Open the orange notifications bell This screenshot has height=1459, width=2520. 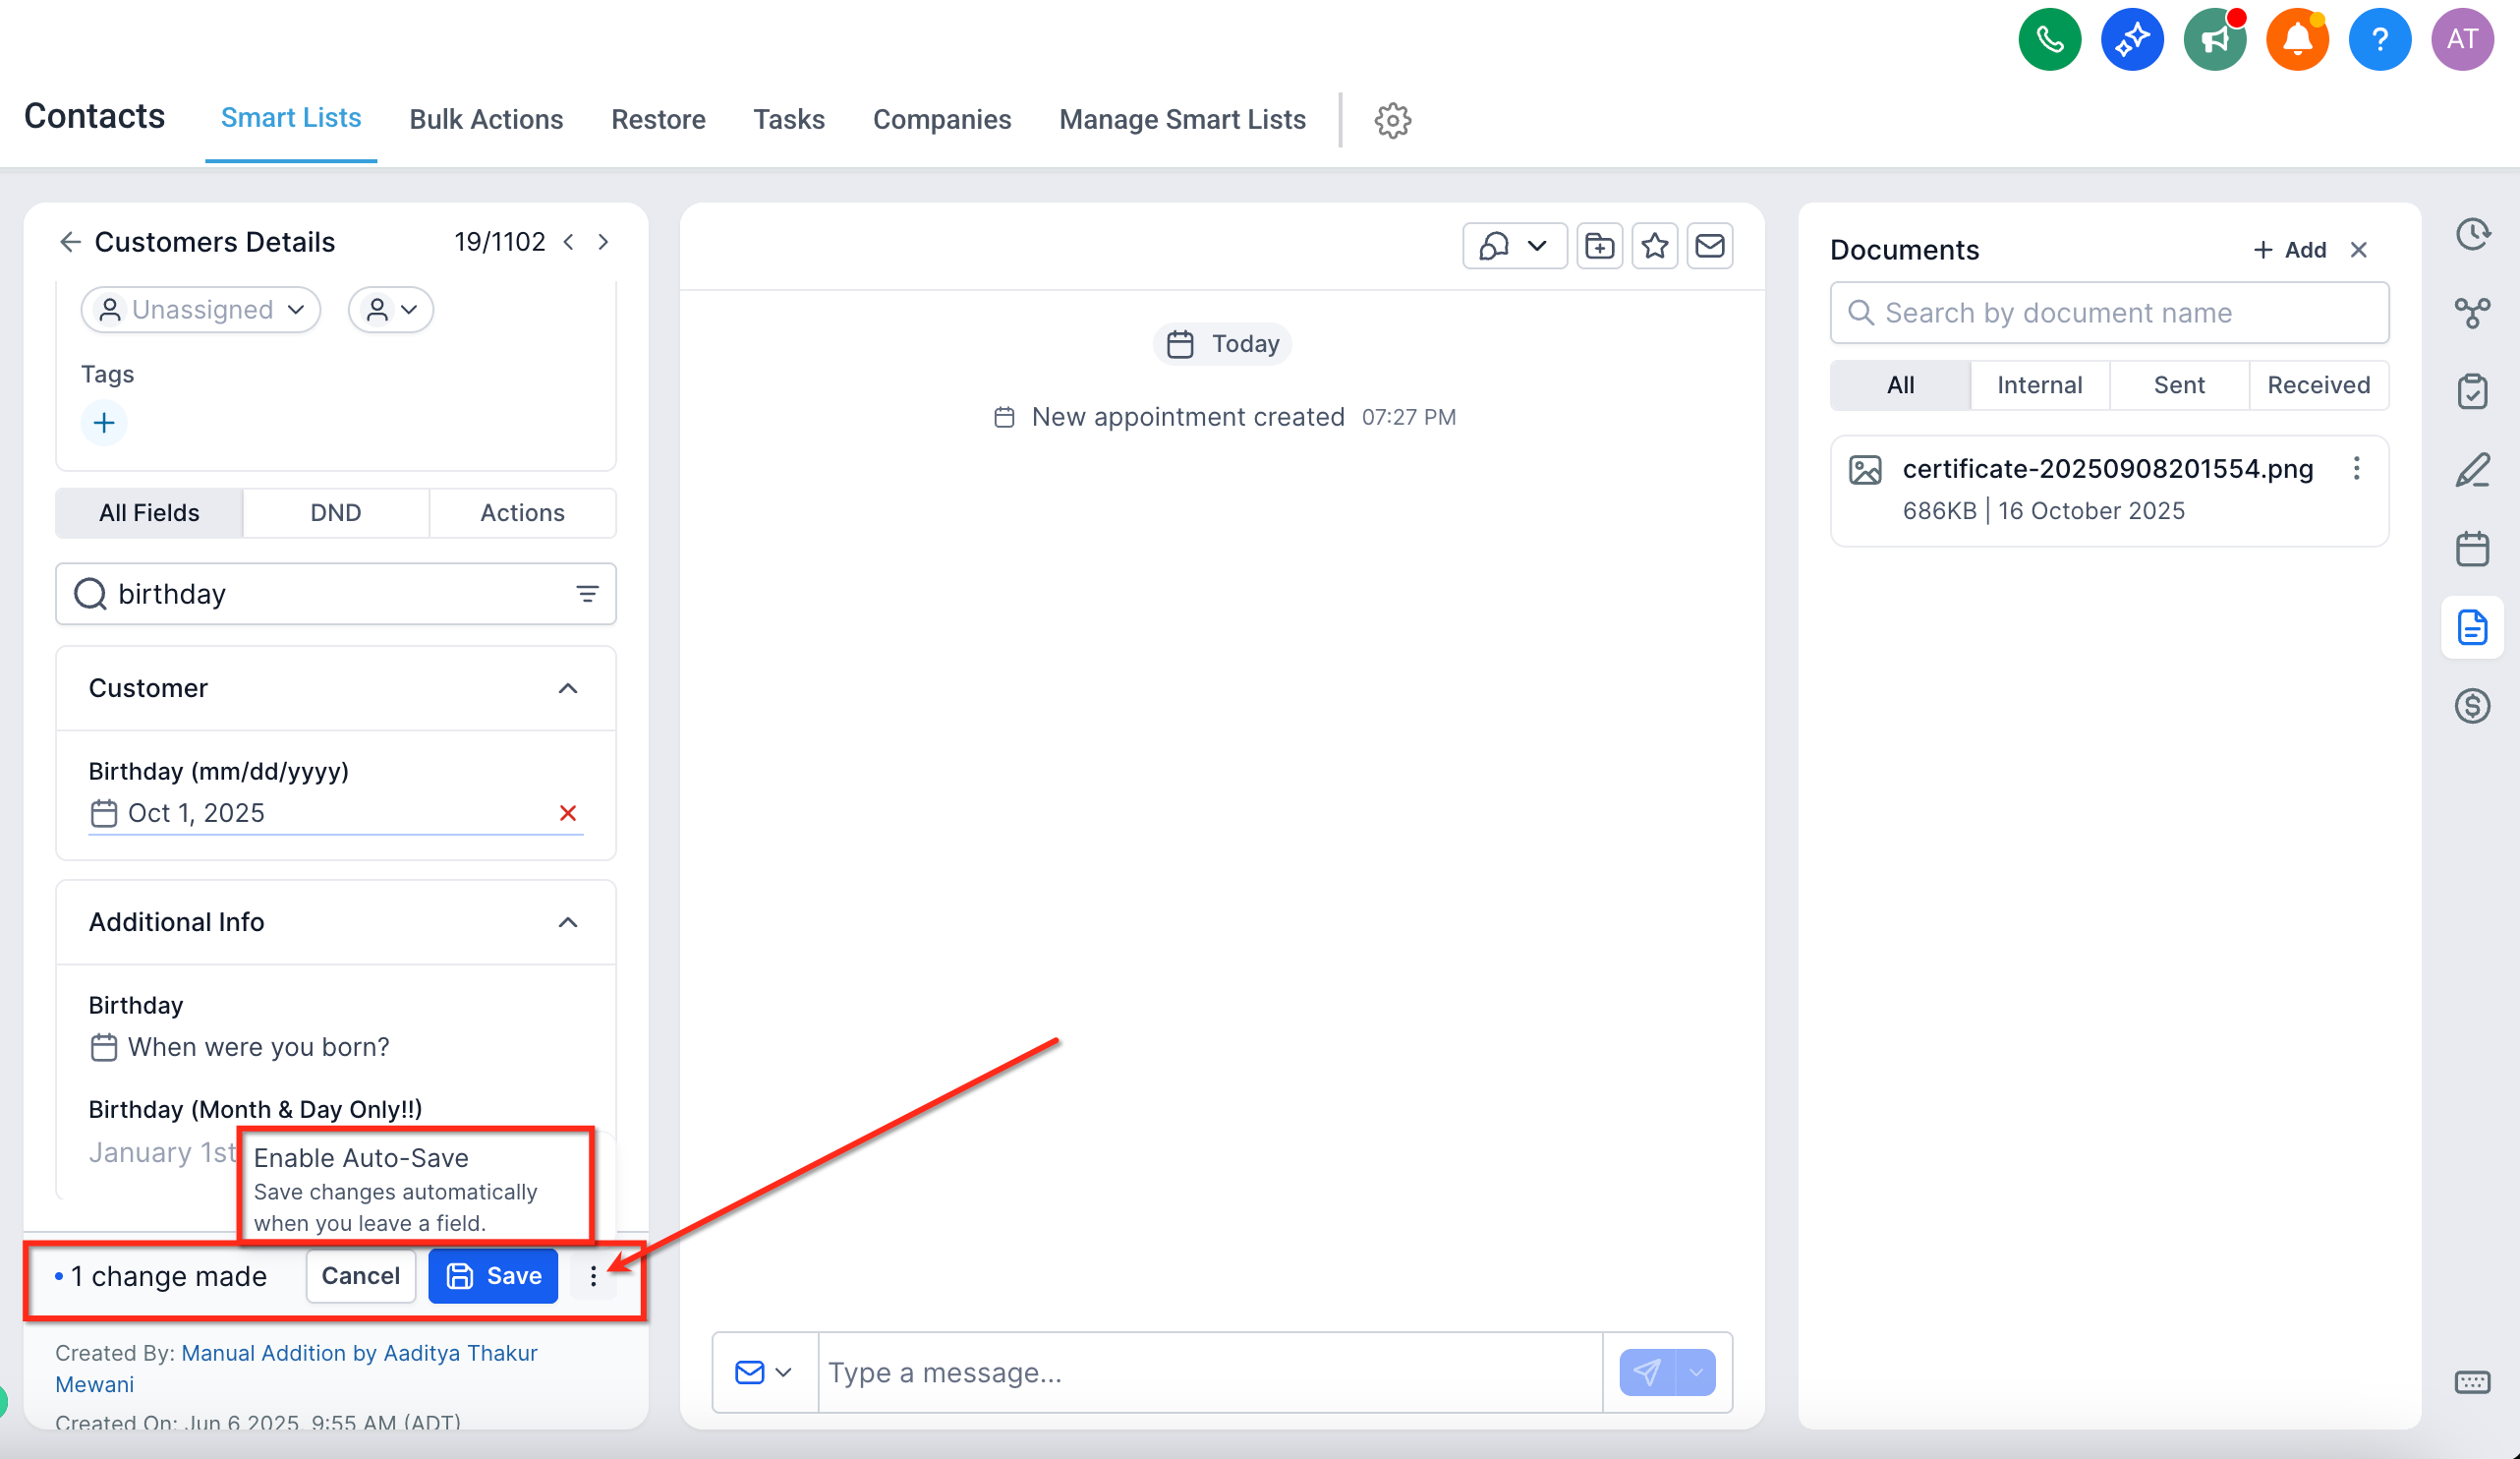[2297, 40]
